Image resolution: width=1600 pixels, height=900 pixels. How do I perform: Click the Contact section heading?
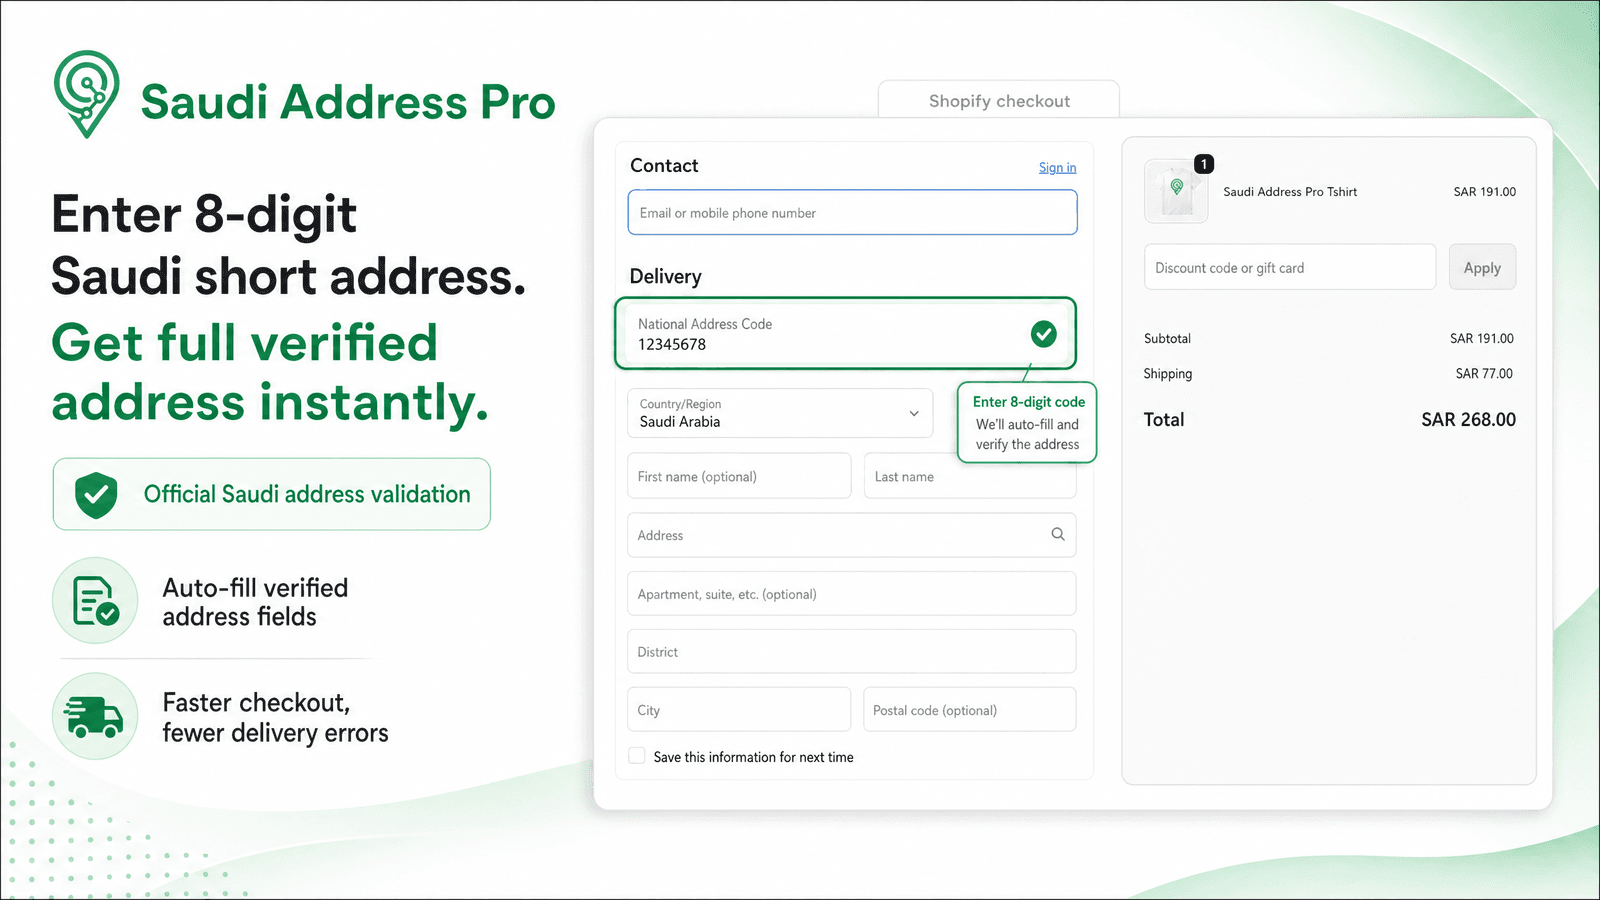pyautogui.click(x=664, y=166)
